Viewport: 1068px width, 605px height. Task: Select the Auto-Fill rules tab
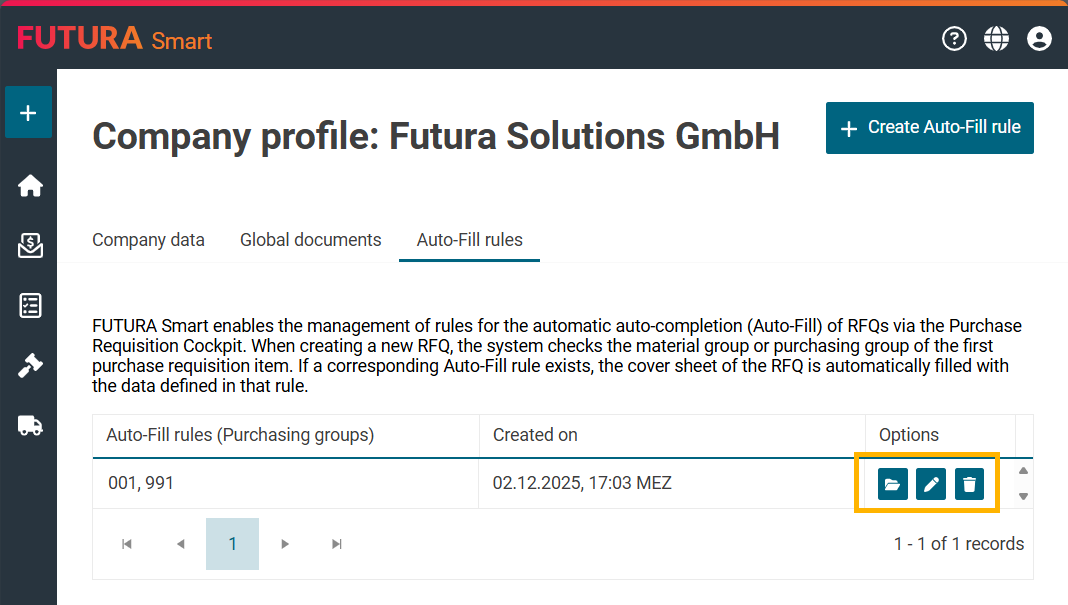coord(469,240)
